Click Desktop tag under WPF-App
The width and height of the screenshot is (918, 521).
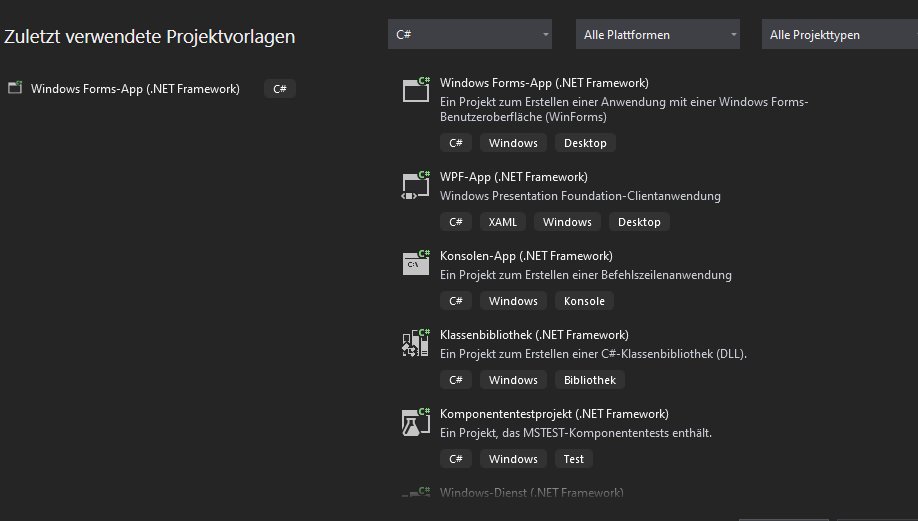point(639,222)
